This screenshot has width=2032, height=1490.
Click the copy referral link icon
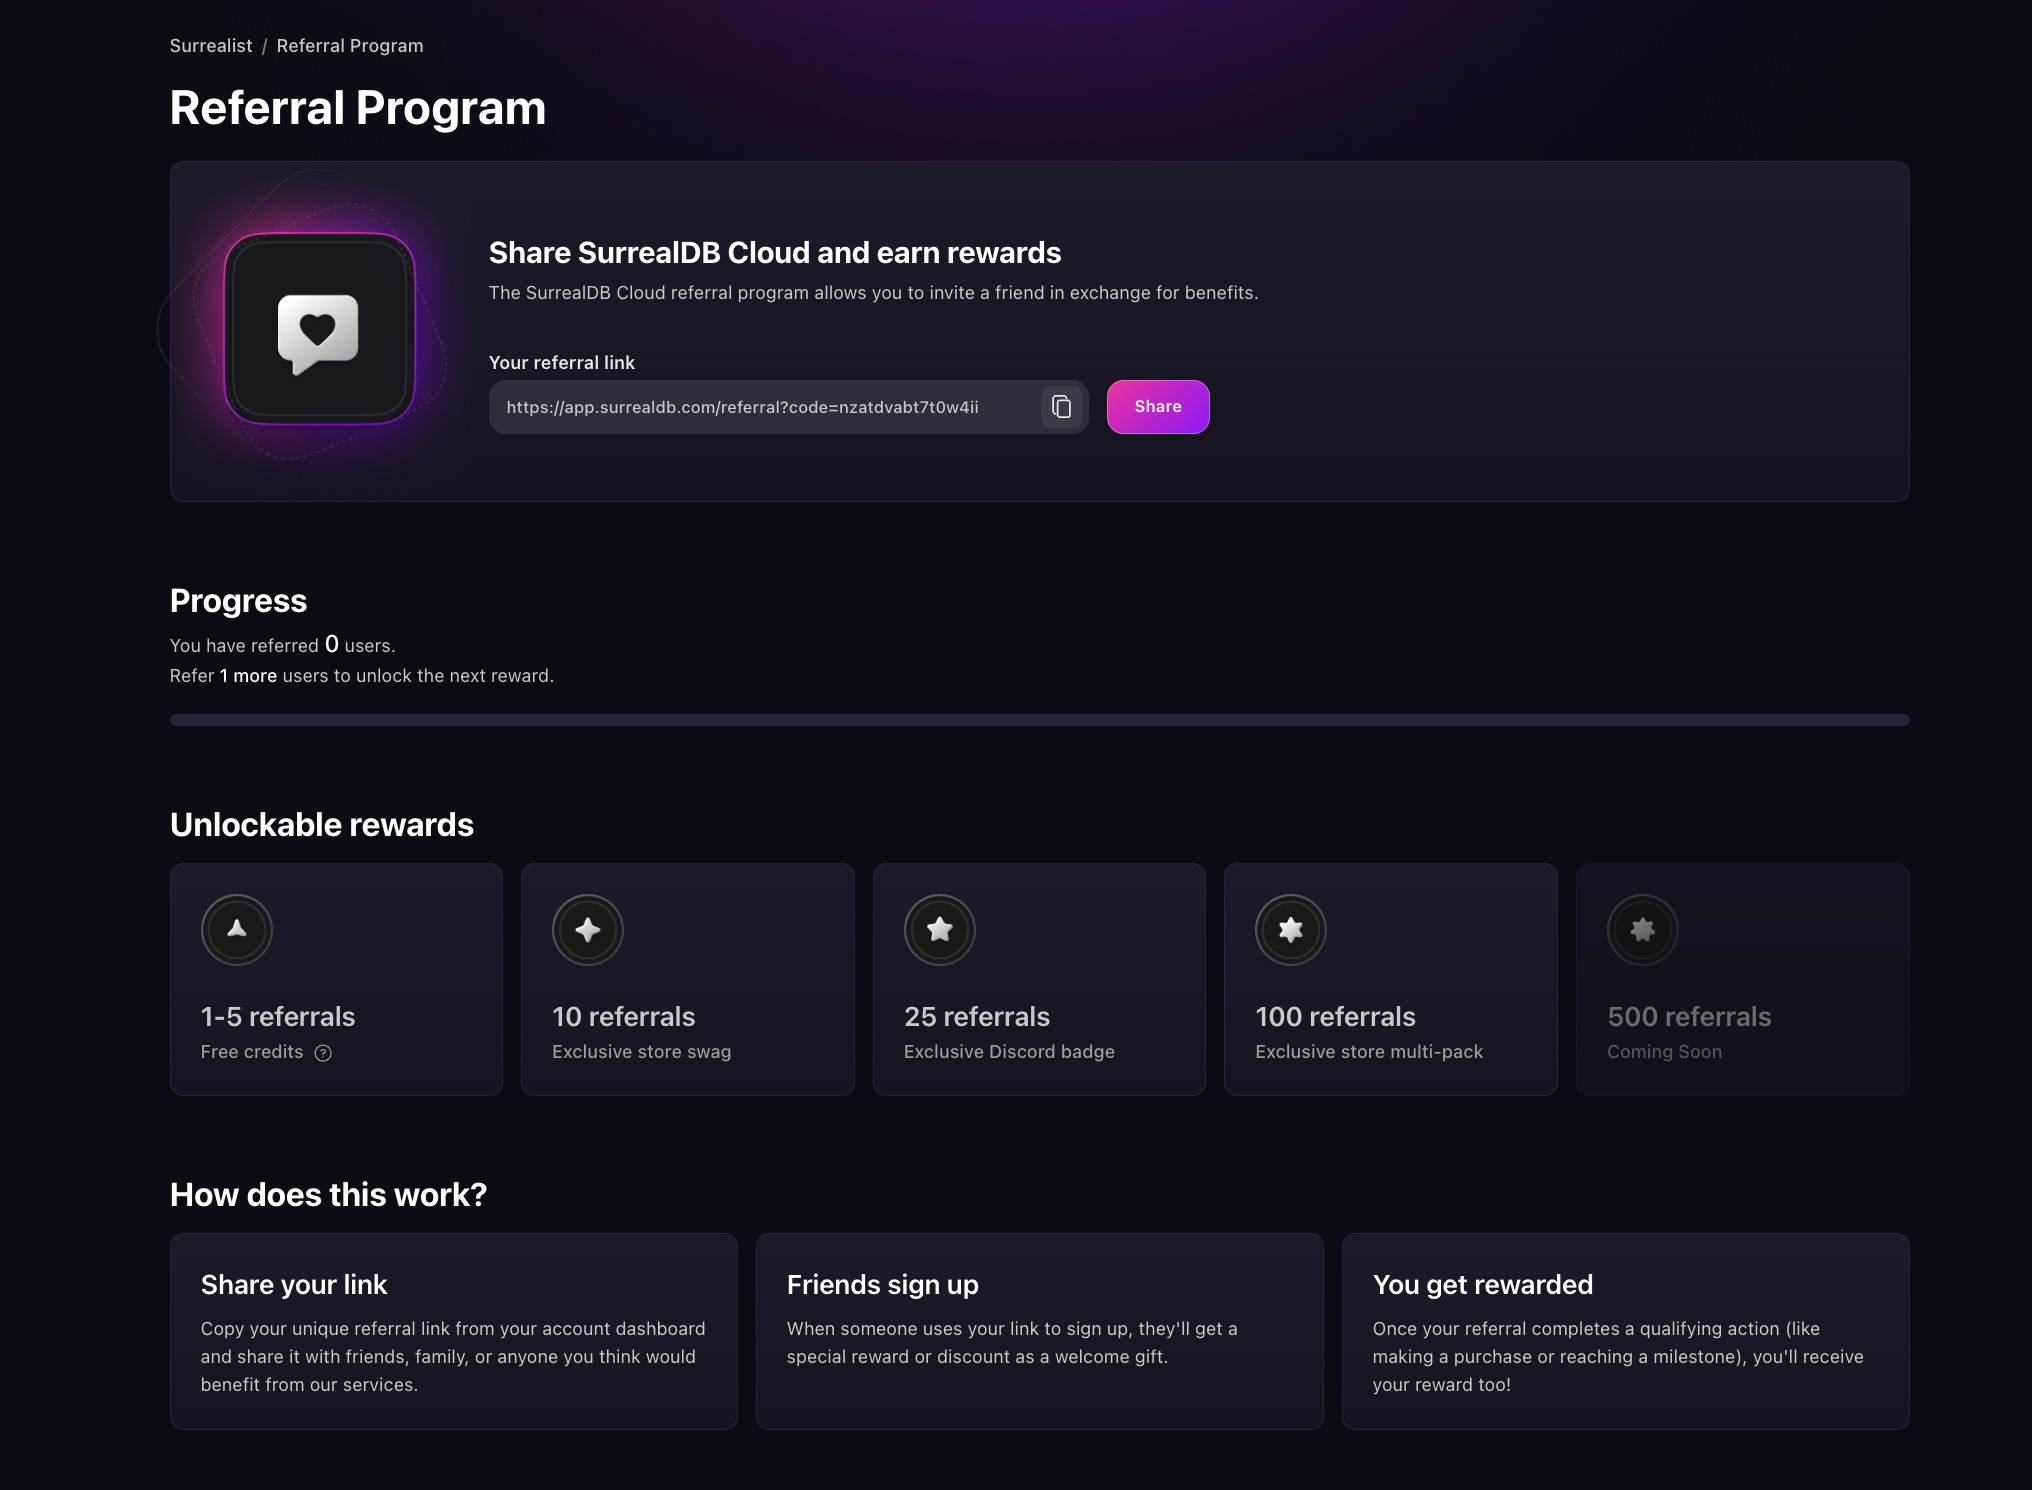pyautogui.click(x=1061, y=407)
